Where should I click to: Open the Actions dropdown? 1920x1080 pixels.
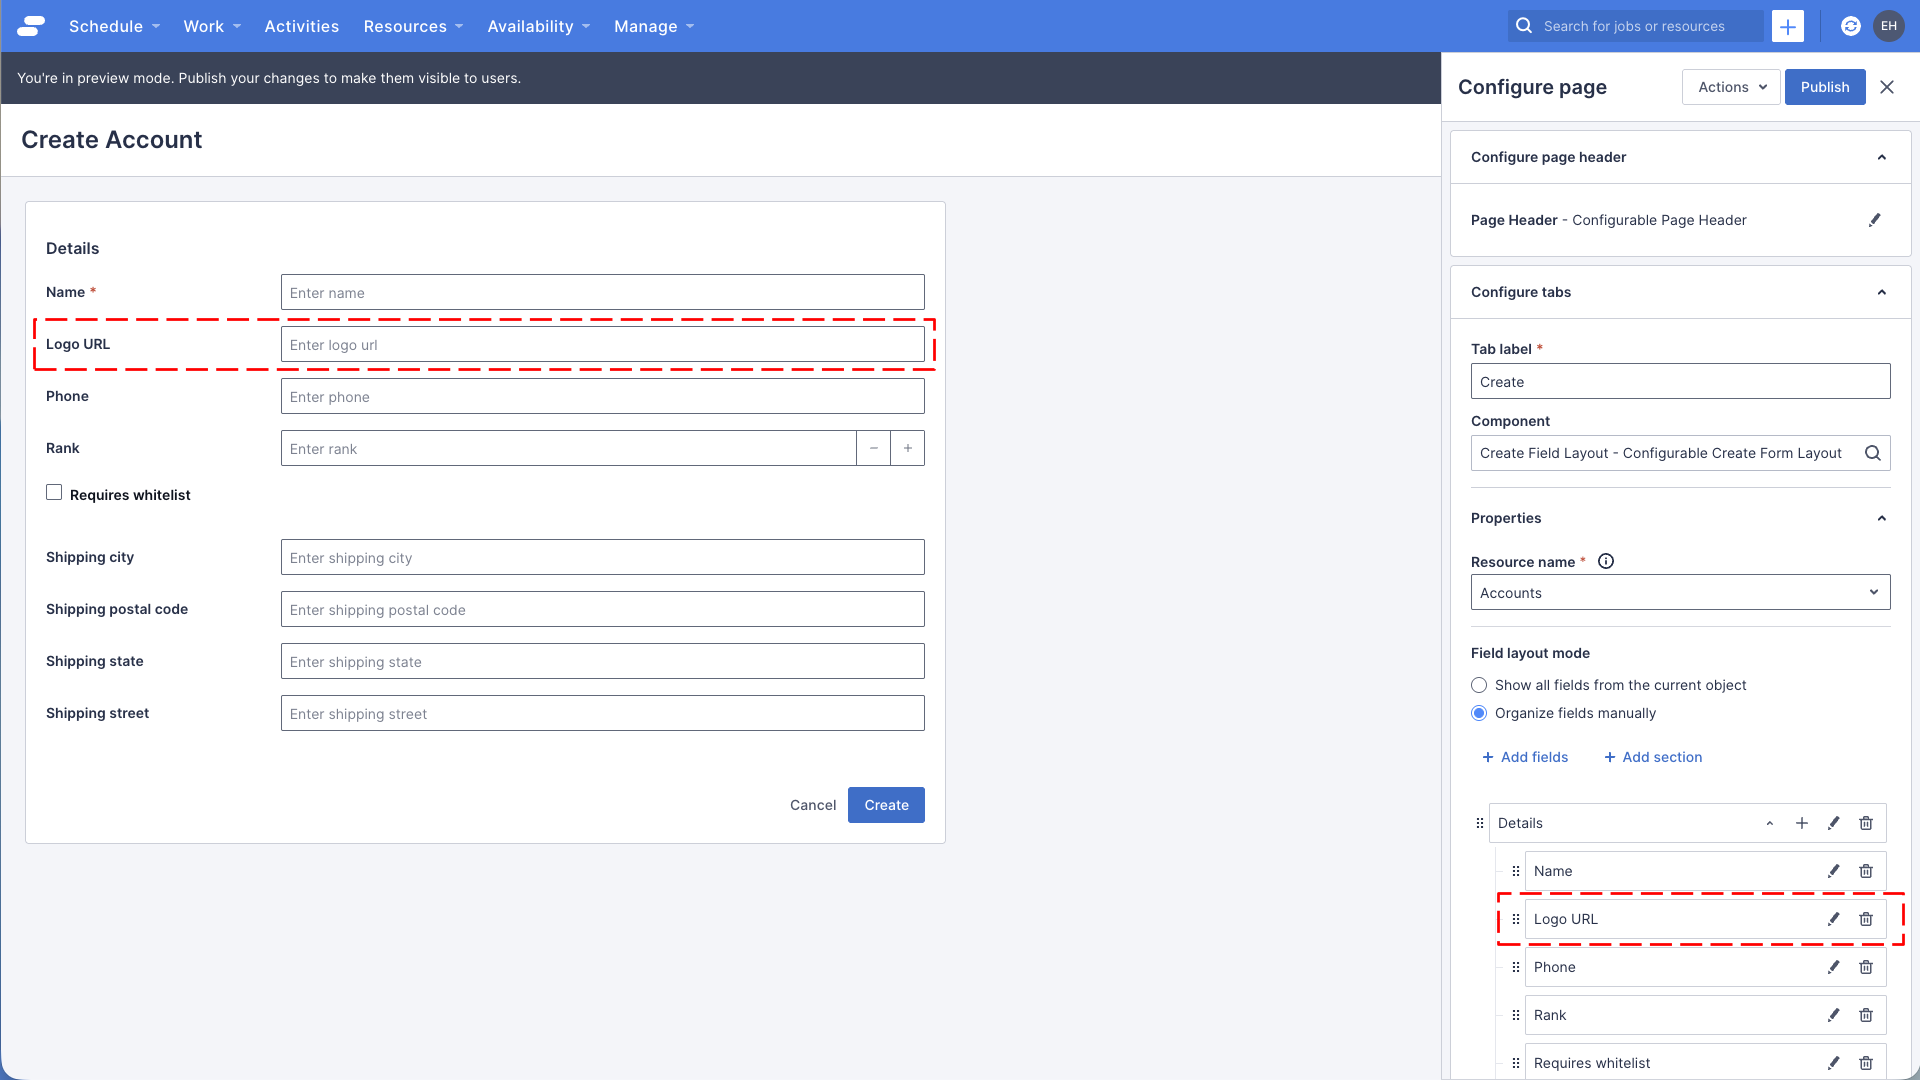pos(1730,87)
